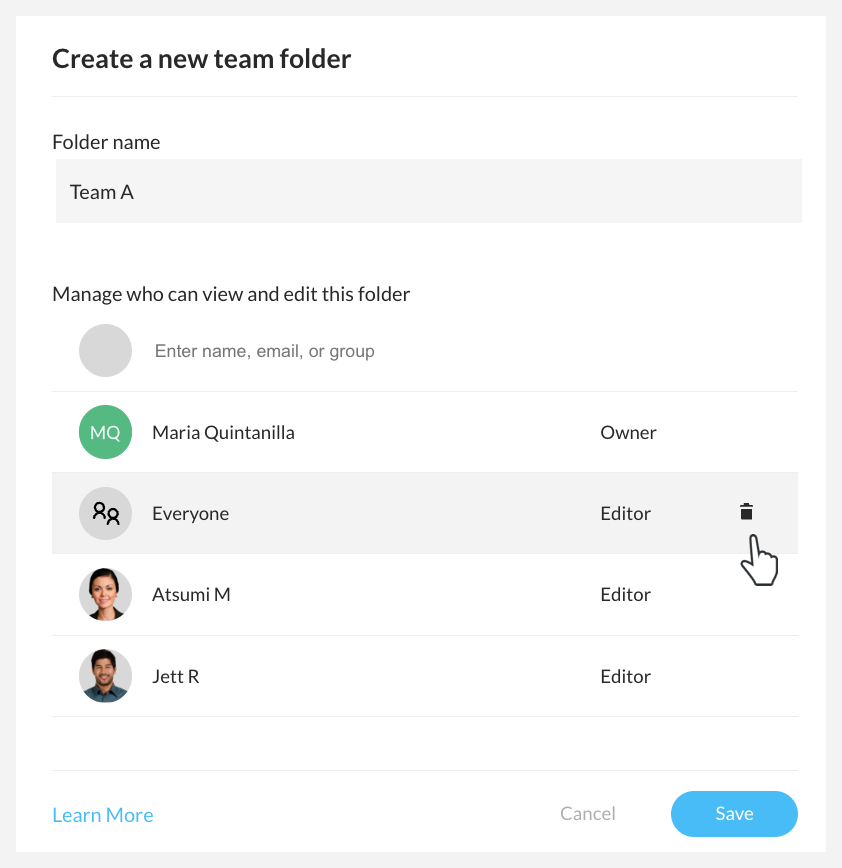Open the Learn More link

coord(103,815)
